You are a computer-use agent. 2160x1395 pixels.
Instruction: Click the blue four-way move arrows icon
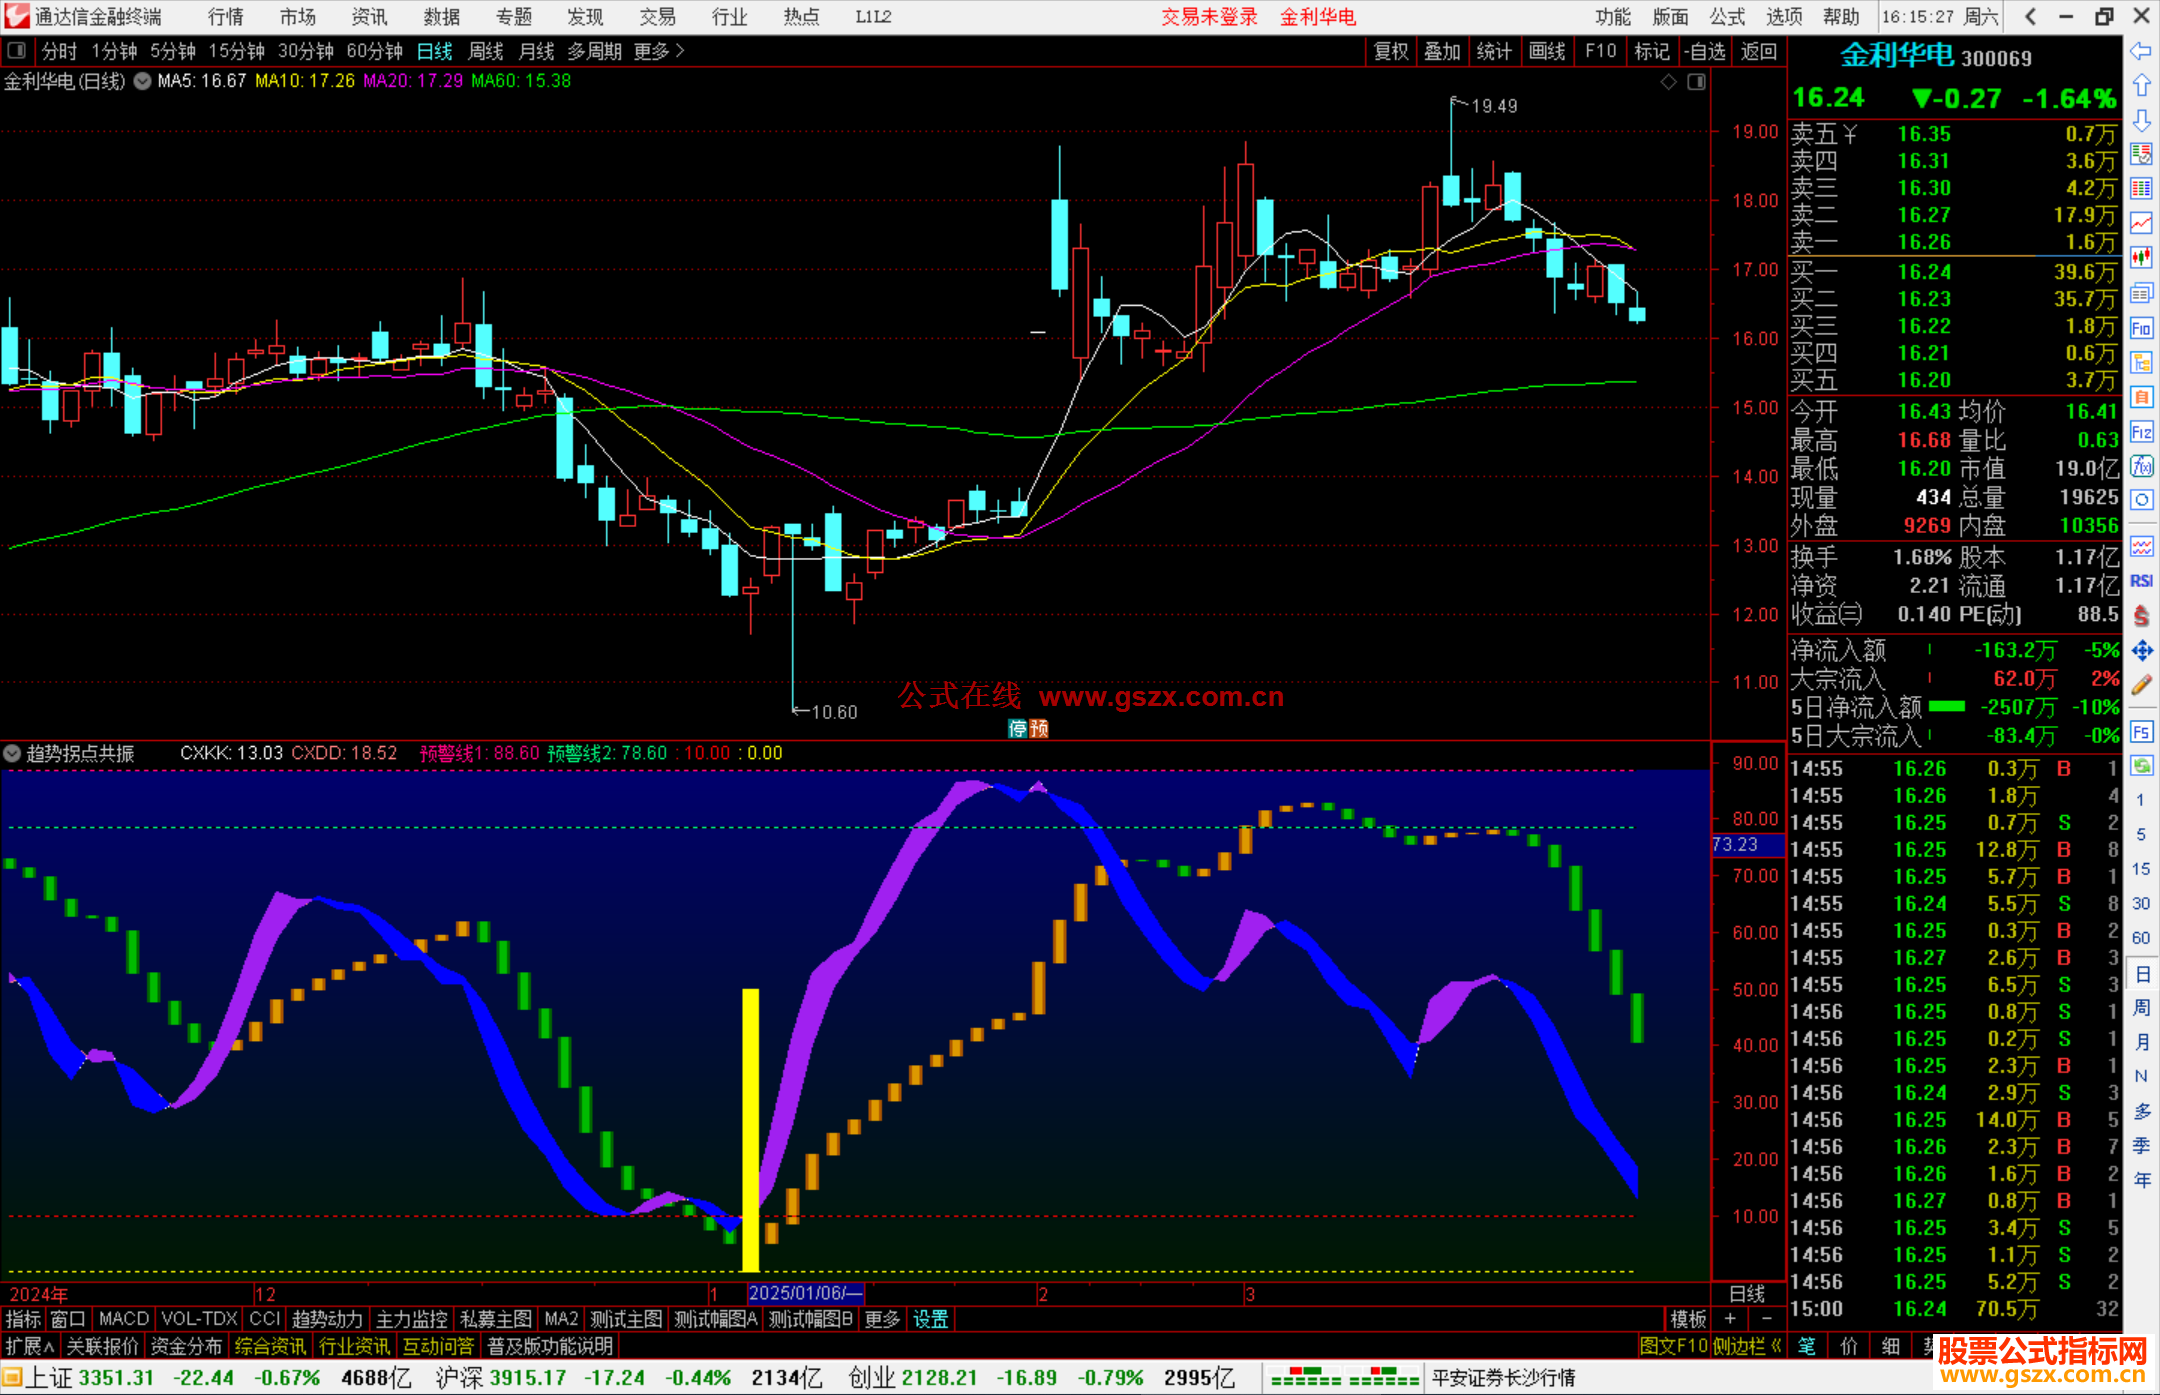(2141, 651)
